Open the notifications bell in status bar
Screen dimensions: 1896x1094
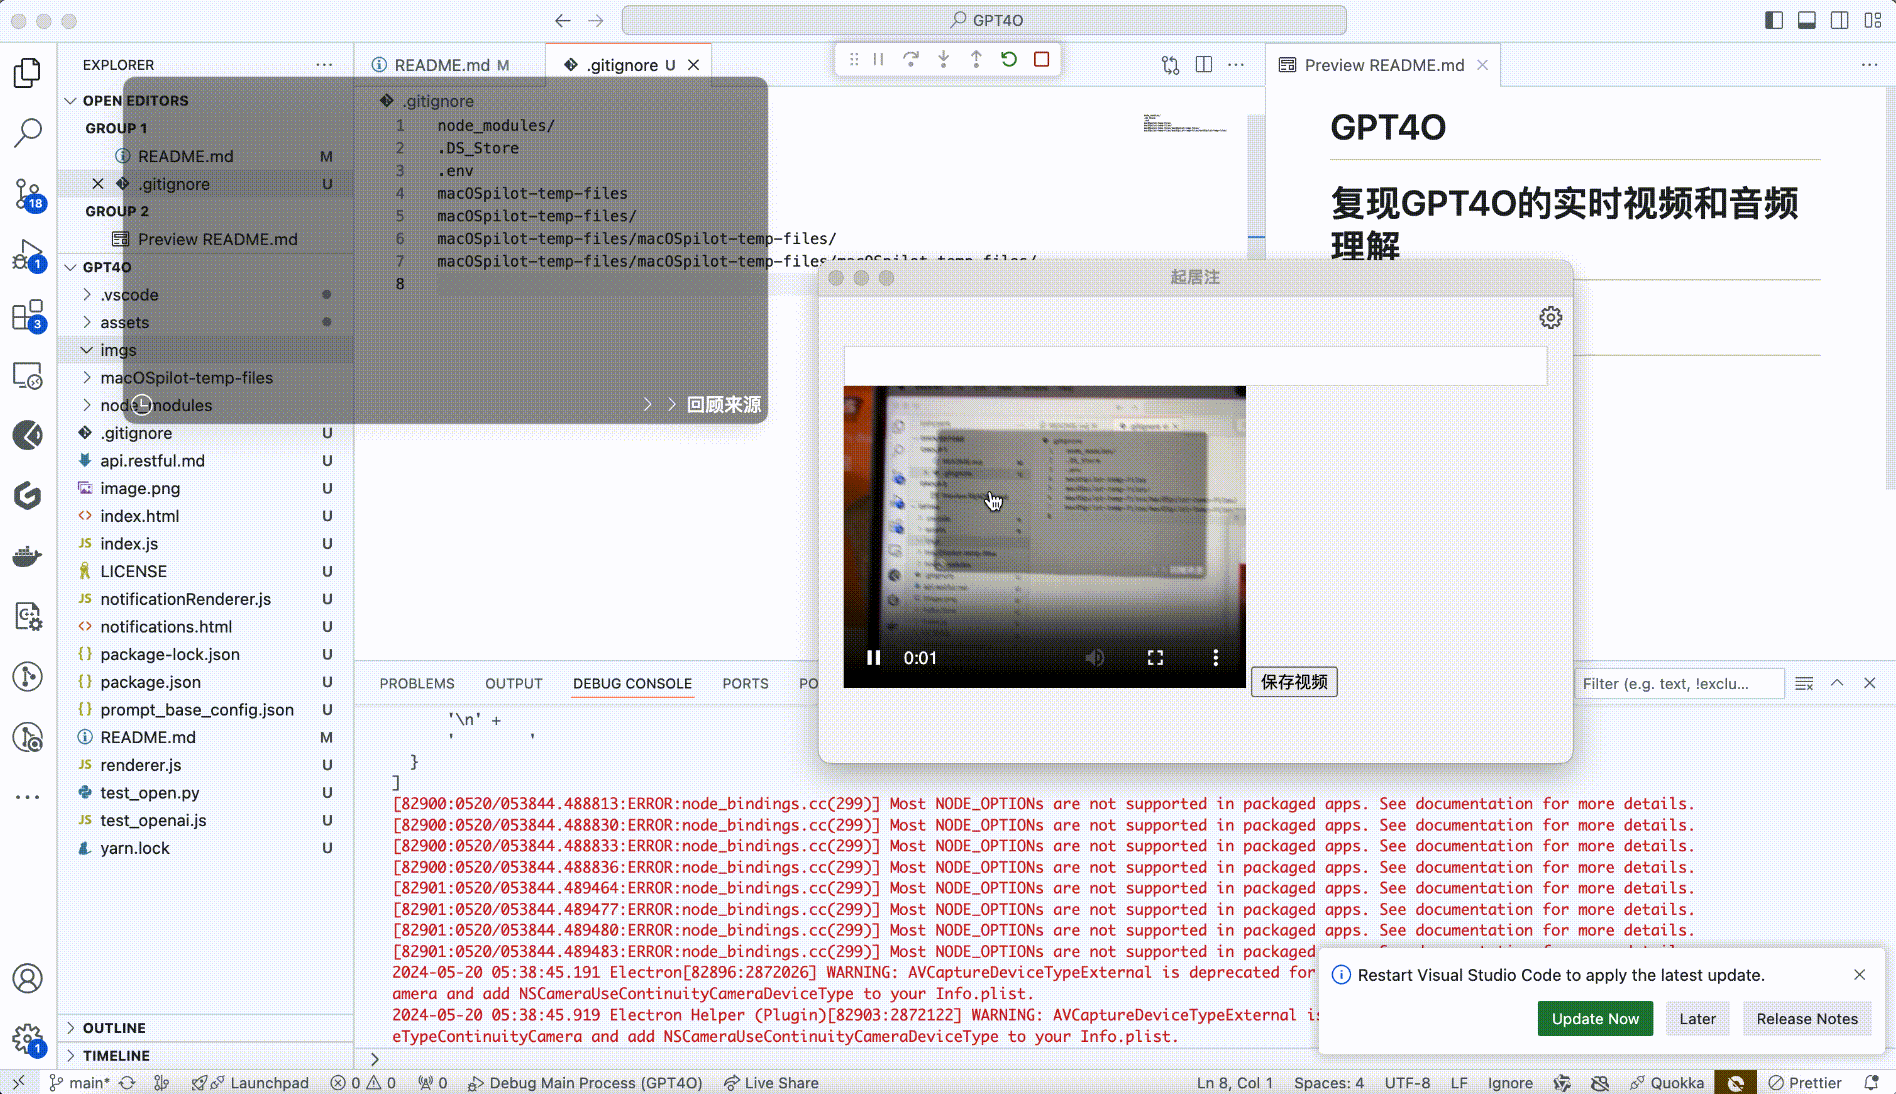(1871, 1083)
